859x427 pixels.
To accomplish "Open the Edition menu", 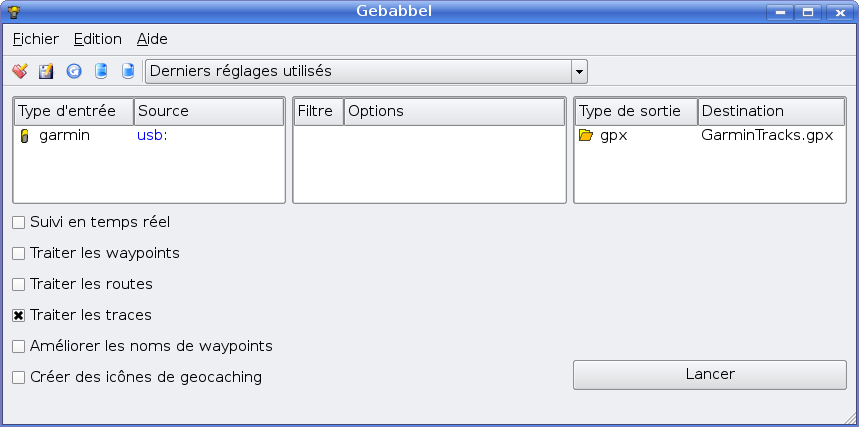I will click(98, 39).
